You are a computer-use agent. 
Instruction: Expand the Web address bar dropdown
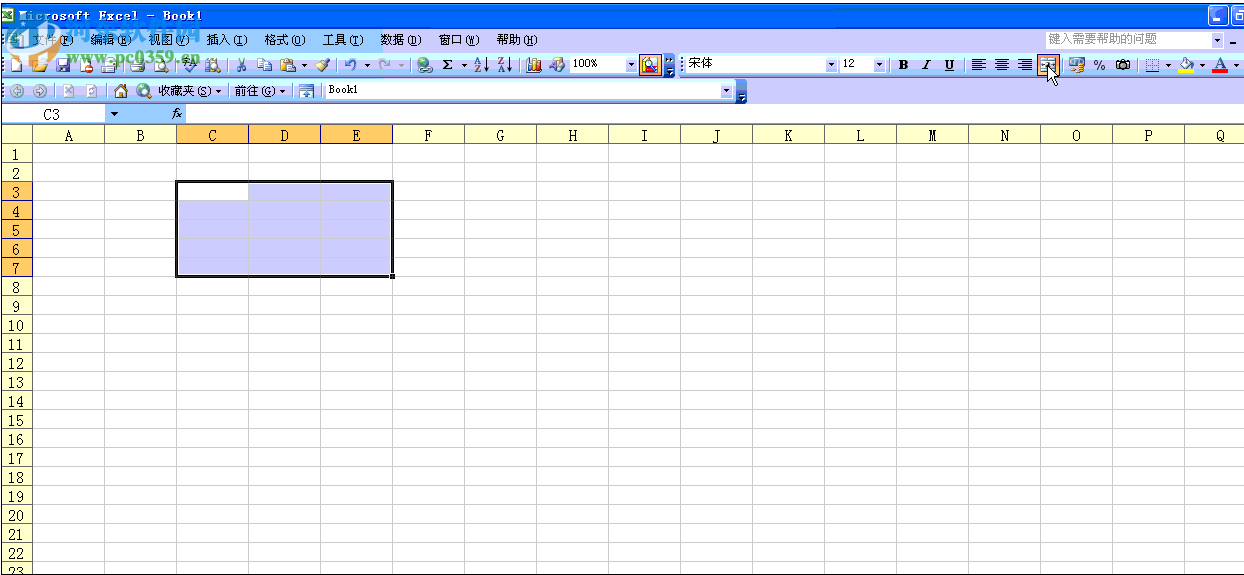[727, 91]
